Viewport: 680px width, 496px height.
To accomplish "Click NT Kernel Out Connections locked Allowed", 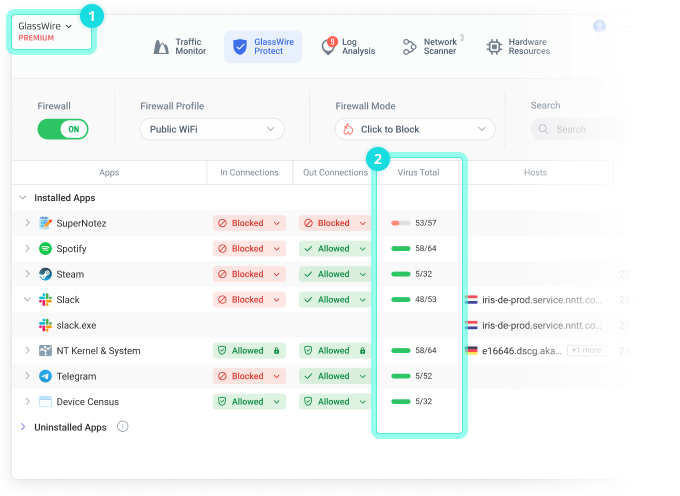I will coord(335,350).
